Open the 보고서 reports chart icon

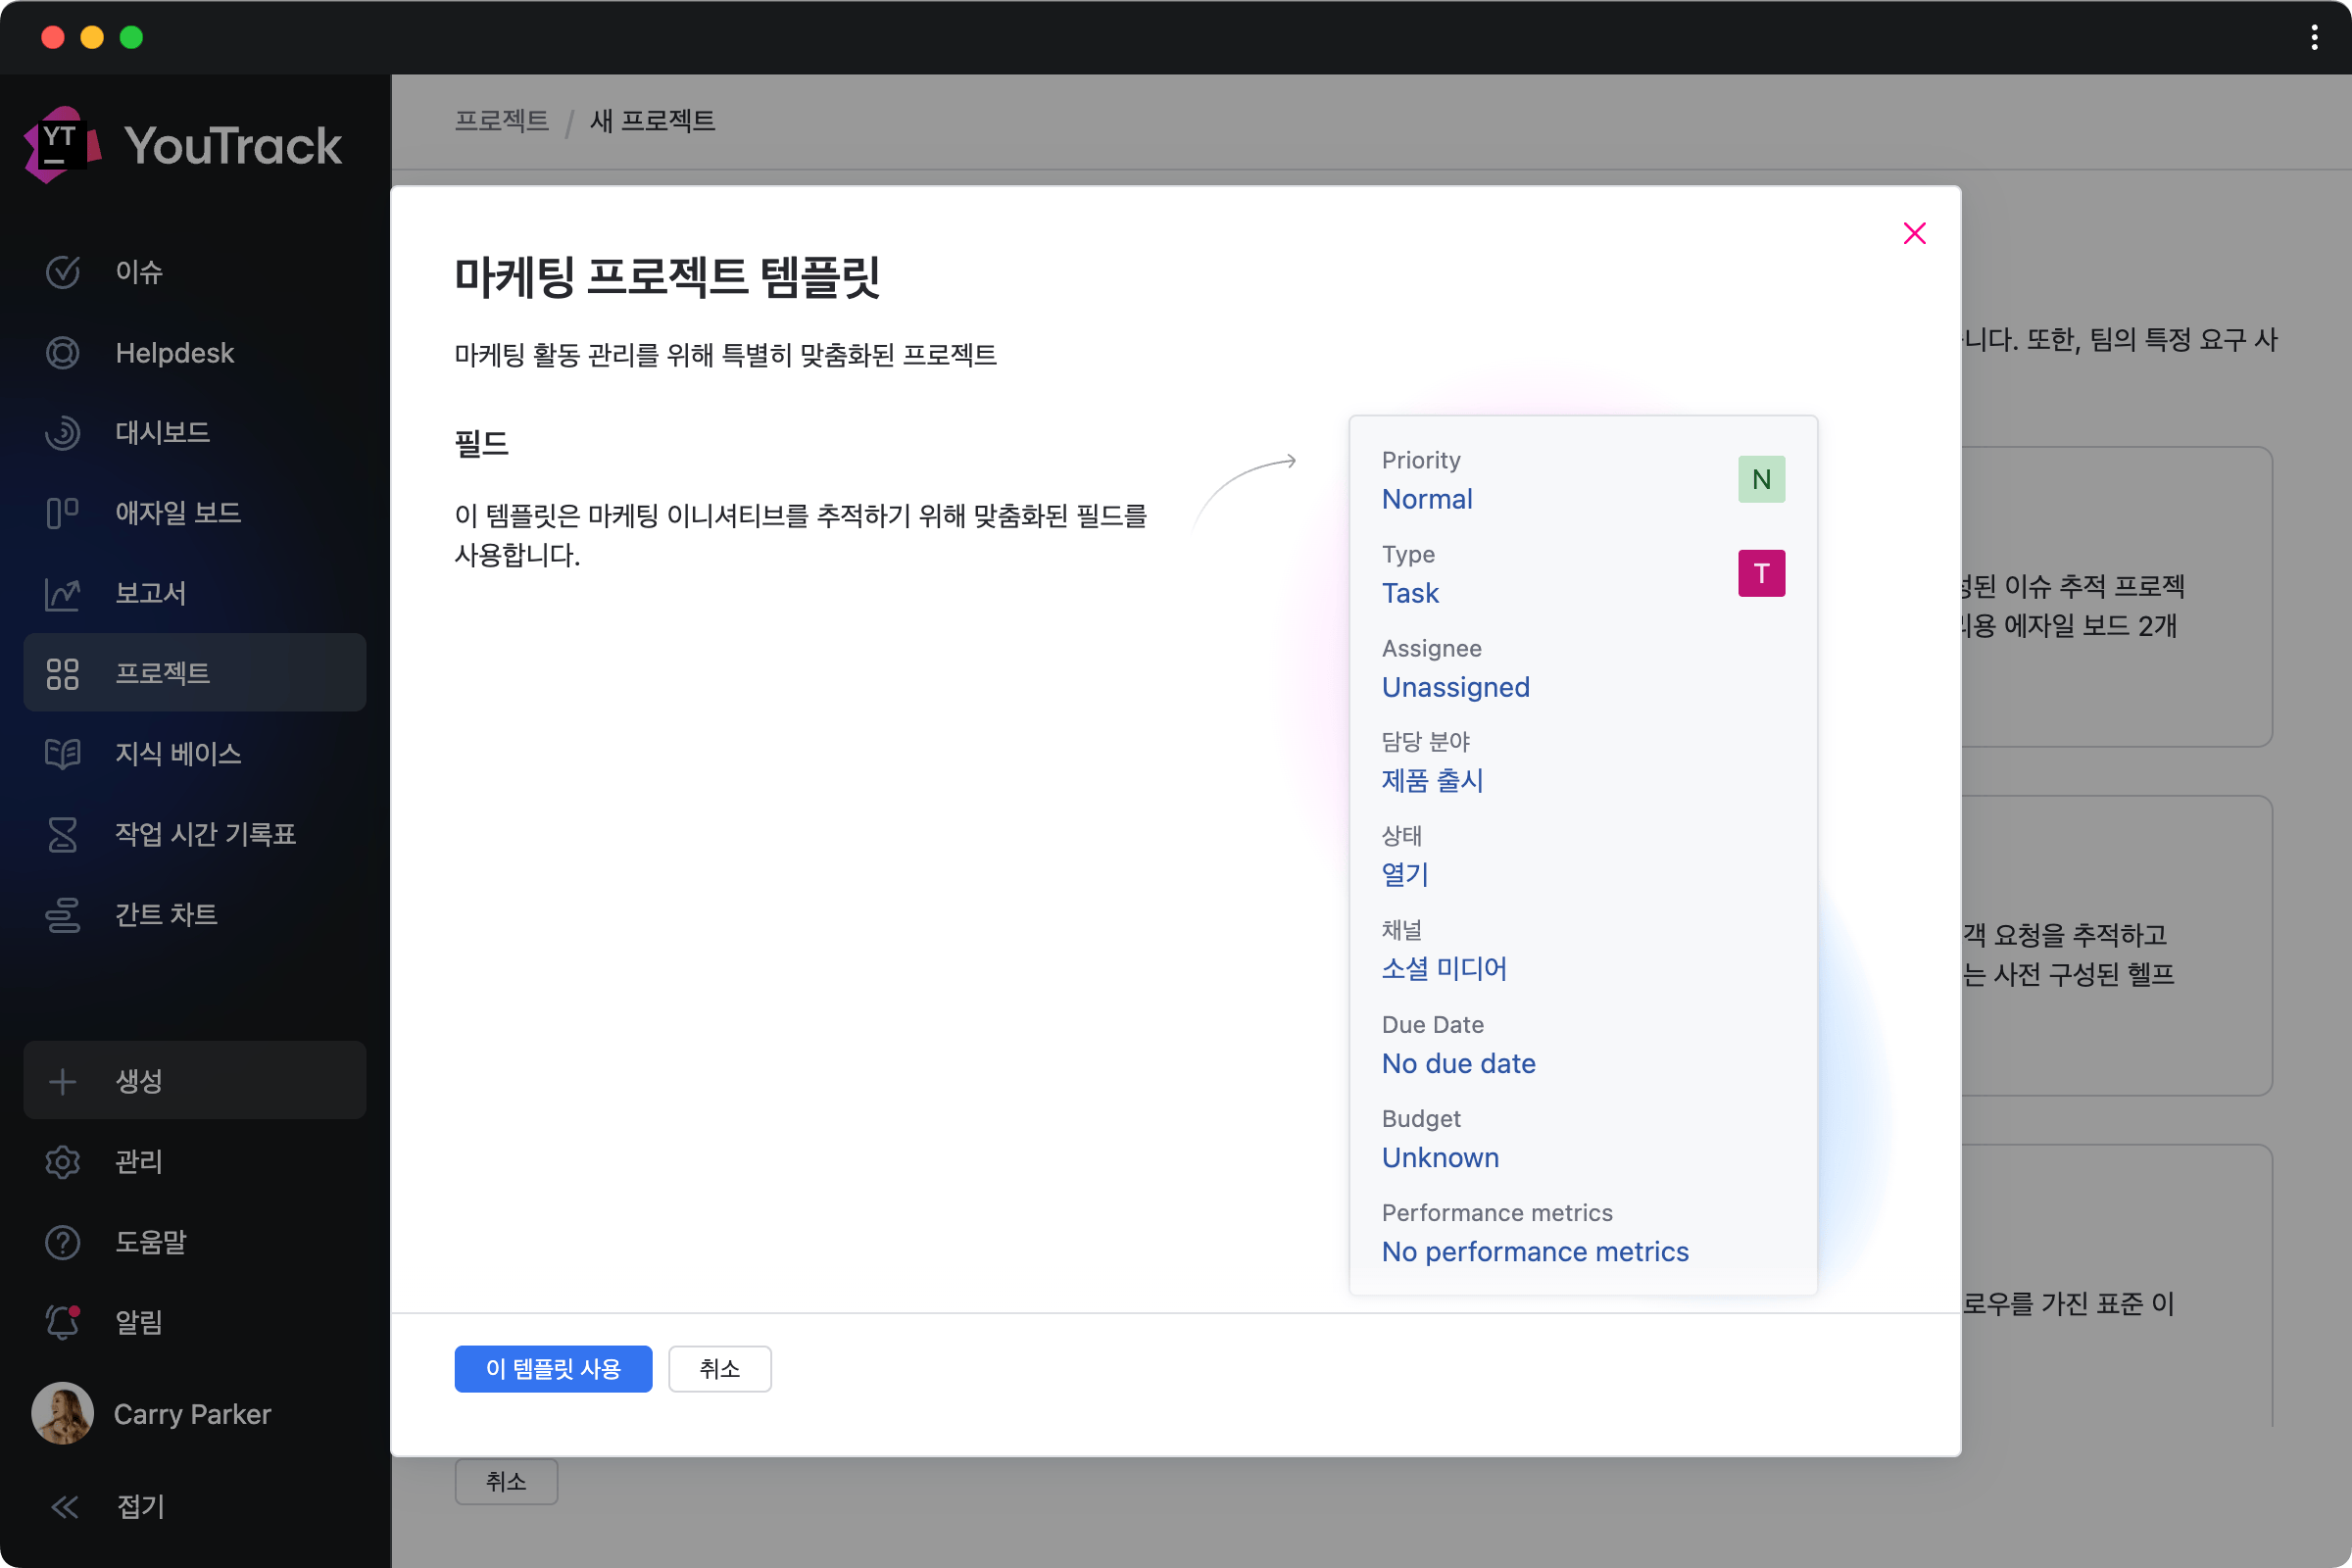(62, 594)
